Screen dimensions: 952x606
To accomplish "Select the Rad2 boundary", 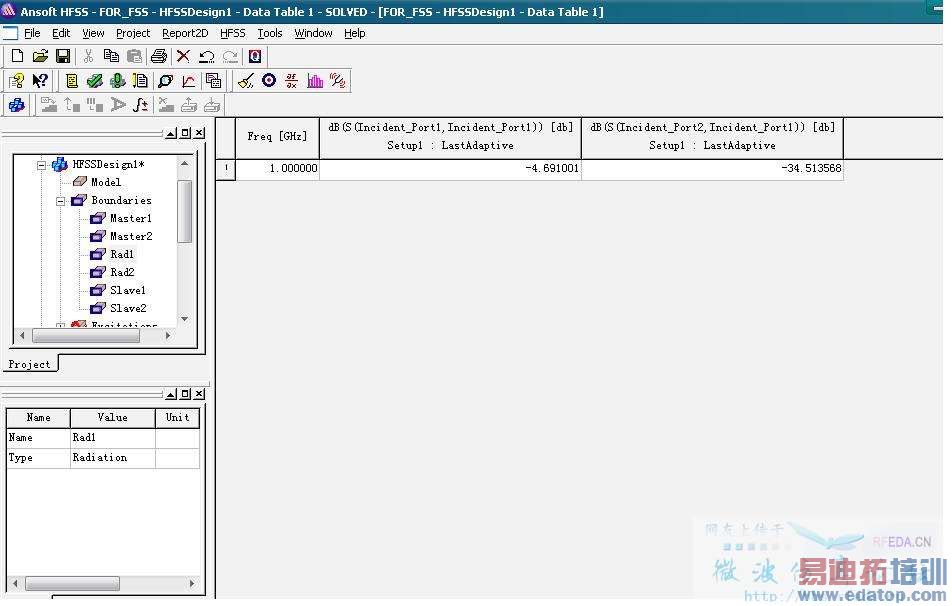I will coord(121,272).
